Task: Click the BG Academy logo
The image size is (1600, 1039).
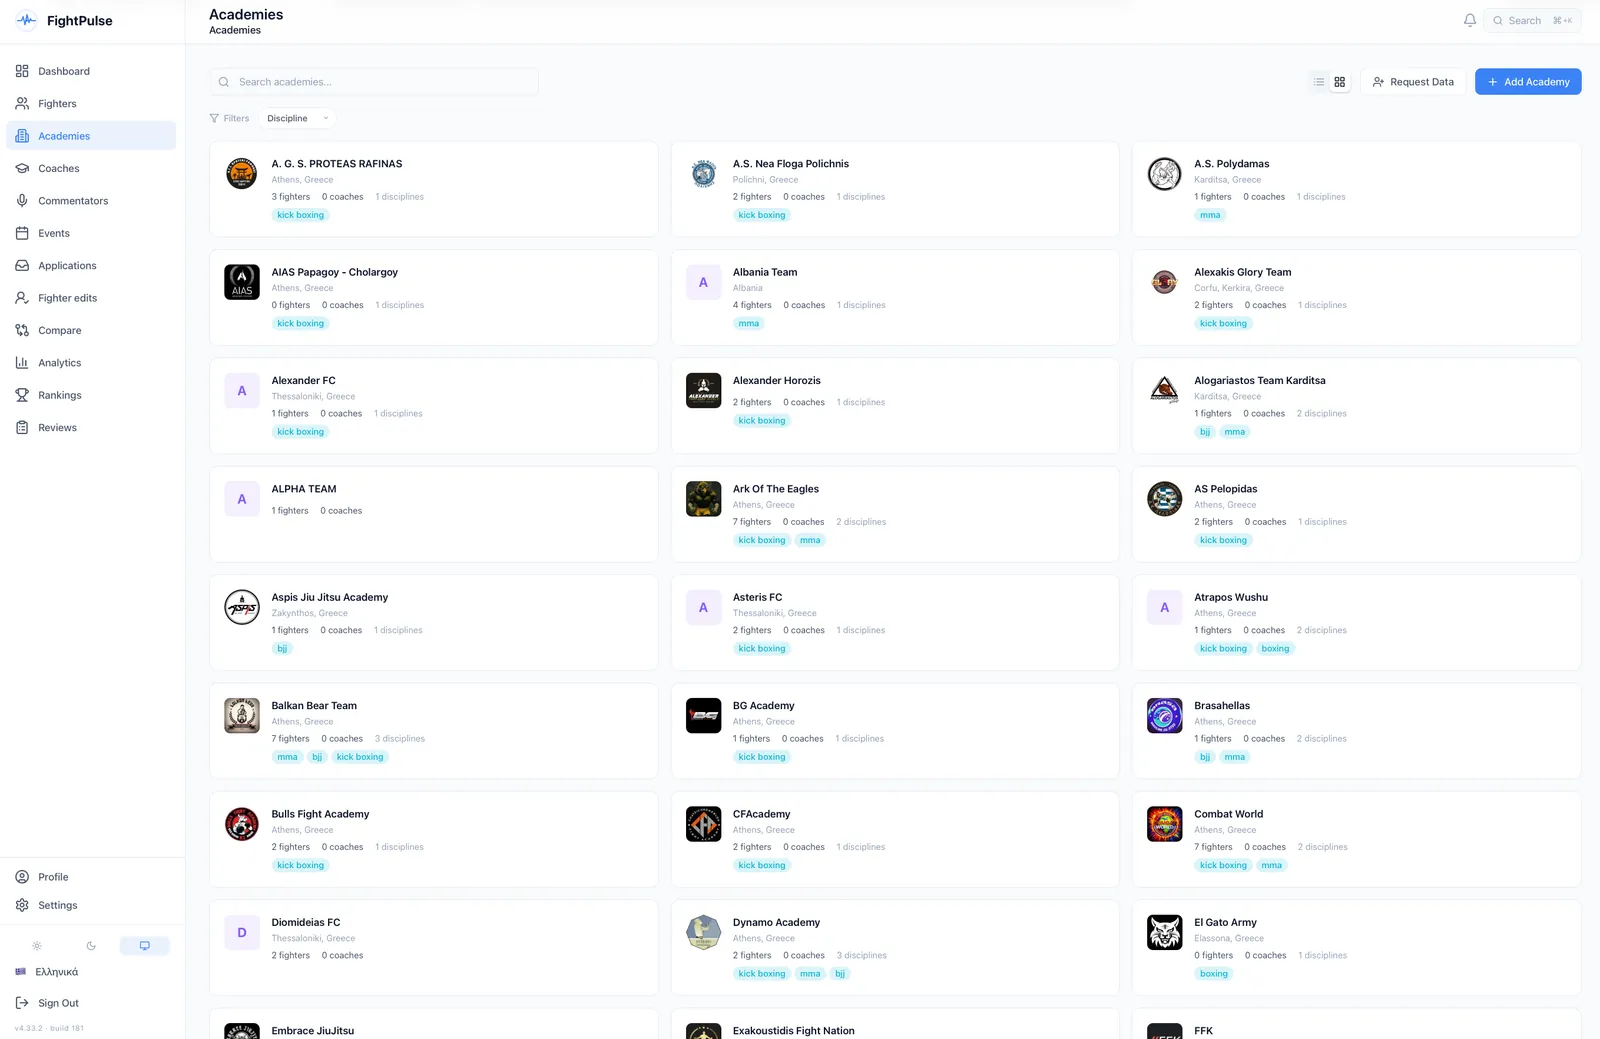Action: click(704, 716)
